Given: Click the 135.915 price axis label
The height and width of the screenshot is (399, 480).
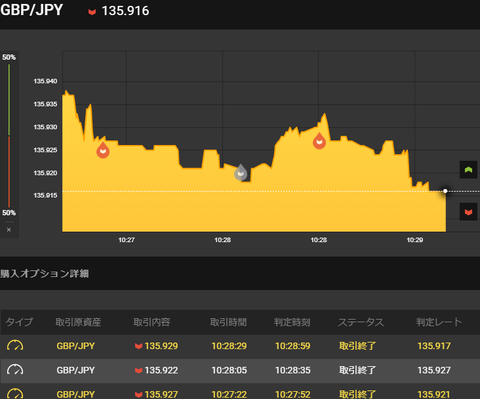Looking at the screenshot, I should coord(45,195).
